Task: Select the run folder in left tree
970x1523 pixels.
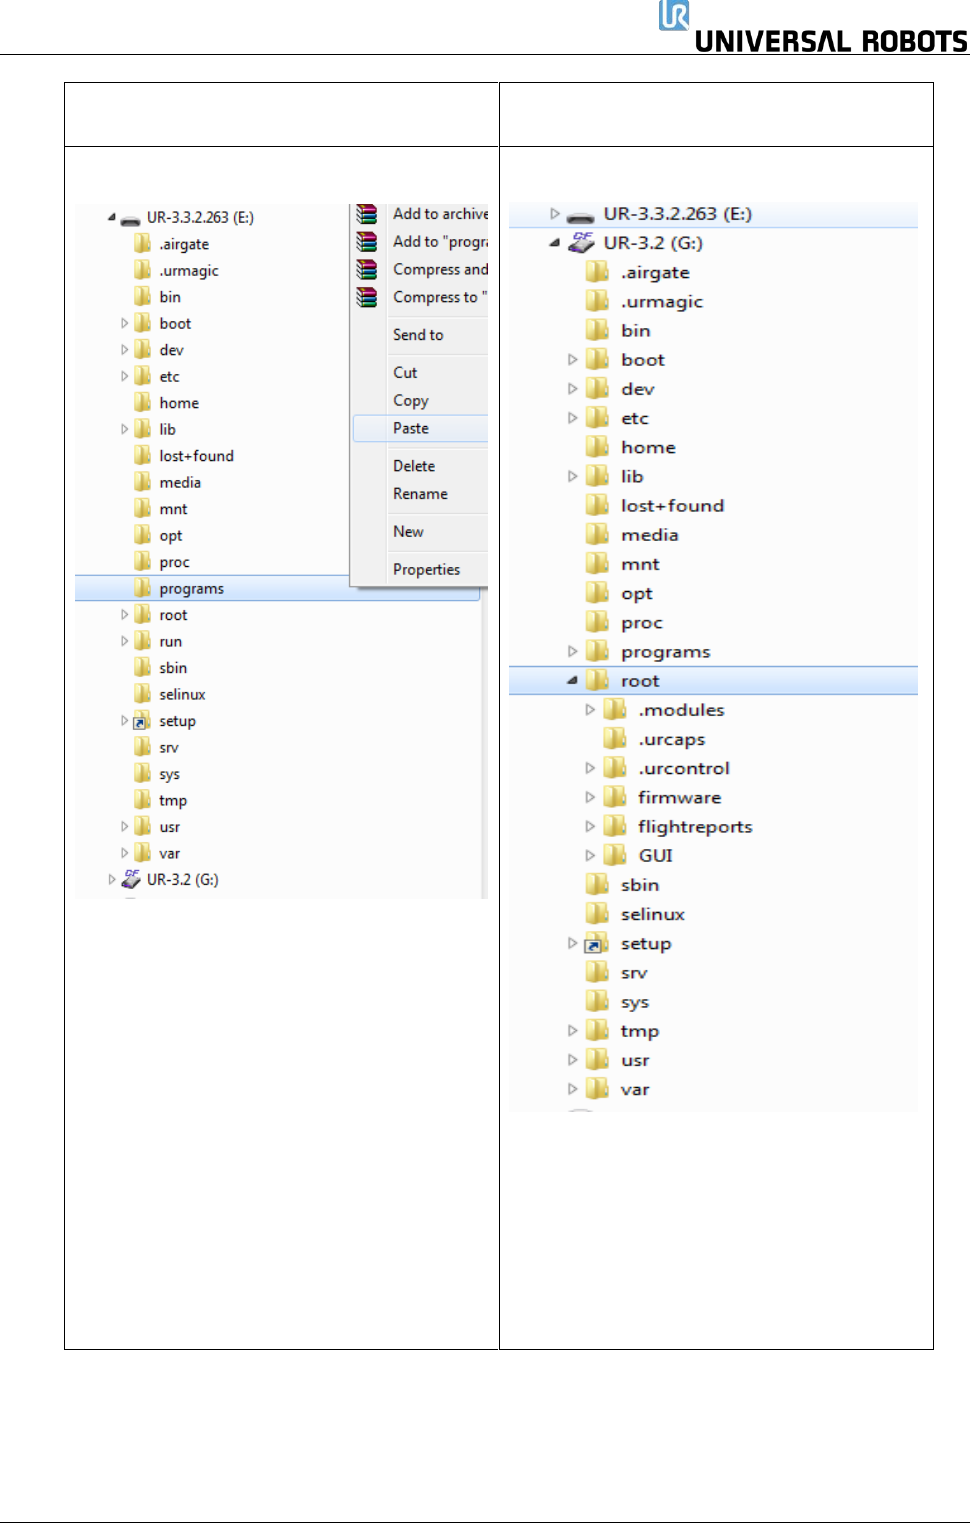Action: 171,641
